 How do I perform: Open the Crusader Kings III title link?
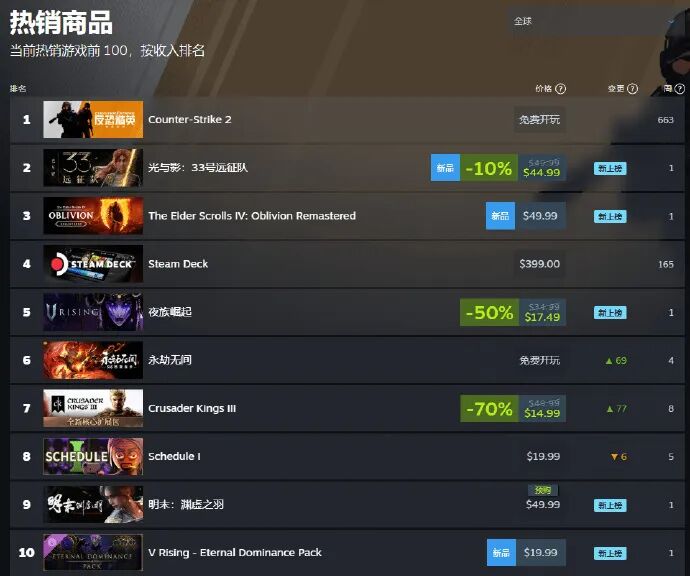192,408
